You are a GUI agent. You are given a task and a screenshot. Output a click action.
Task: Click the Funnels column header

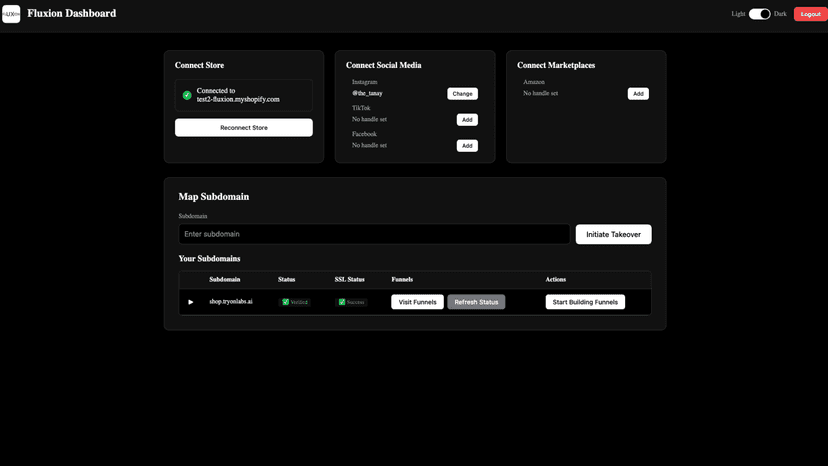[402, 279]
